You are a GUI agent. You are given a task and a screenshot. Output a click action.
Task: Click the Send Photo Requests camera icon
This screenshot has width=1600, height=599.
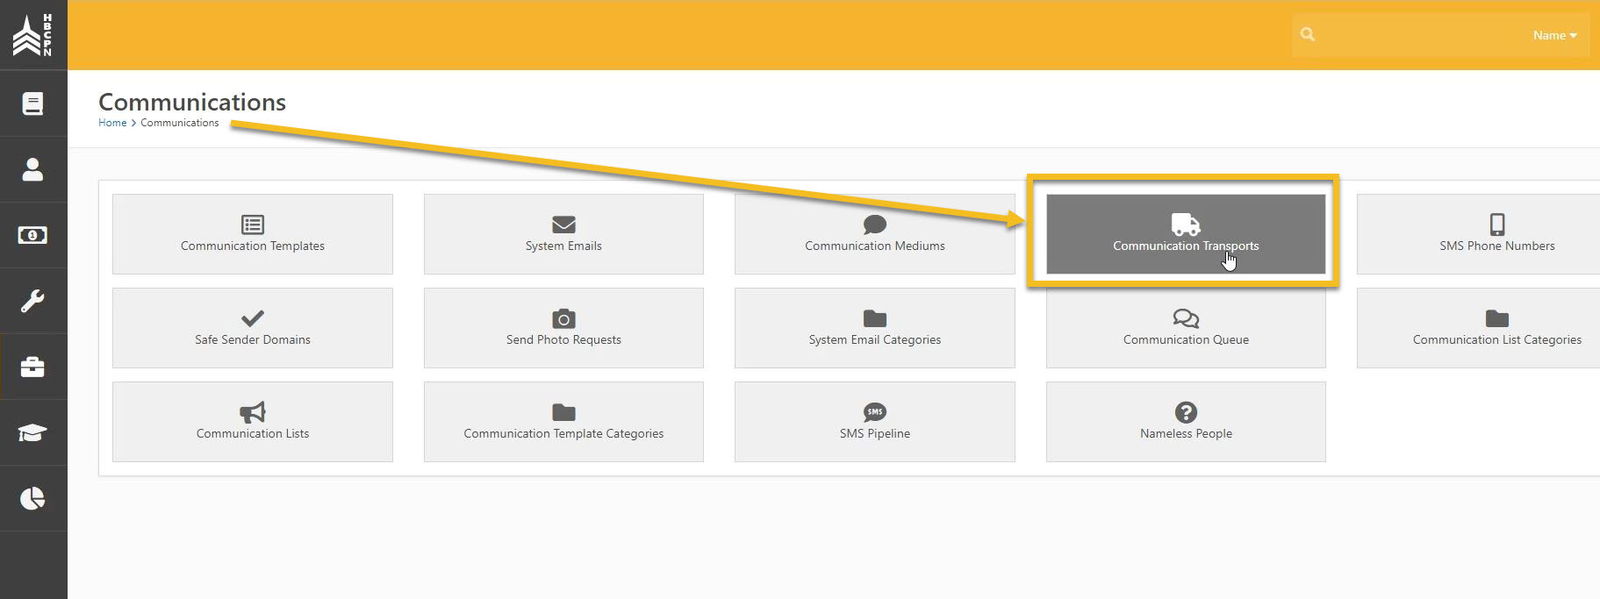click(x=564, y=318)
